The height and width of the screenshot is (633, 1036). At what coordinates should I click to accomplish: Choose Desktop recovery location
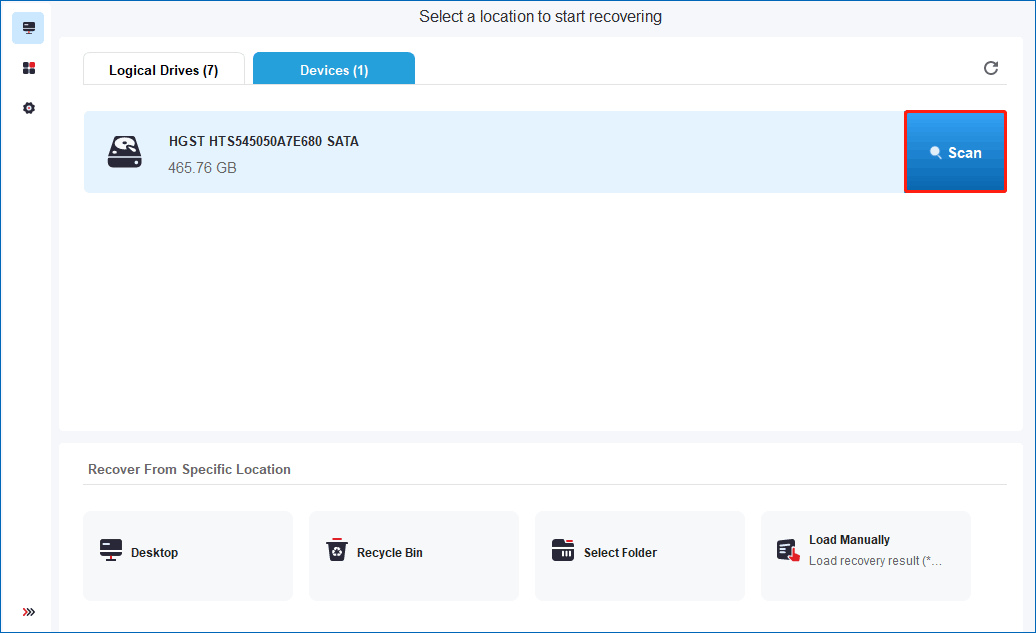(x=188, y=555)
